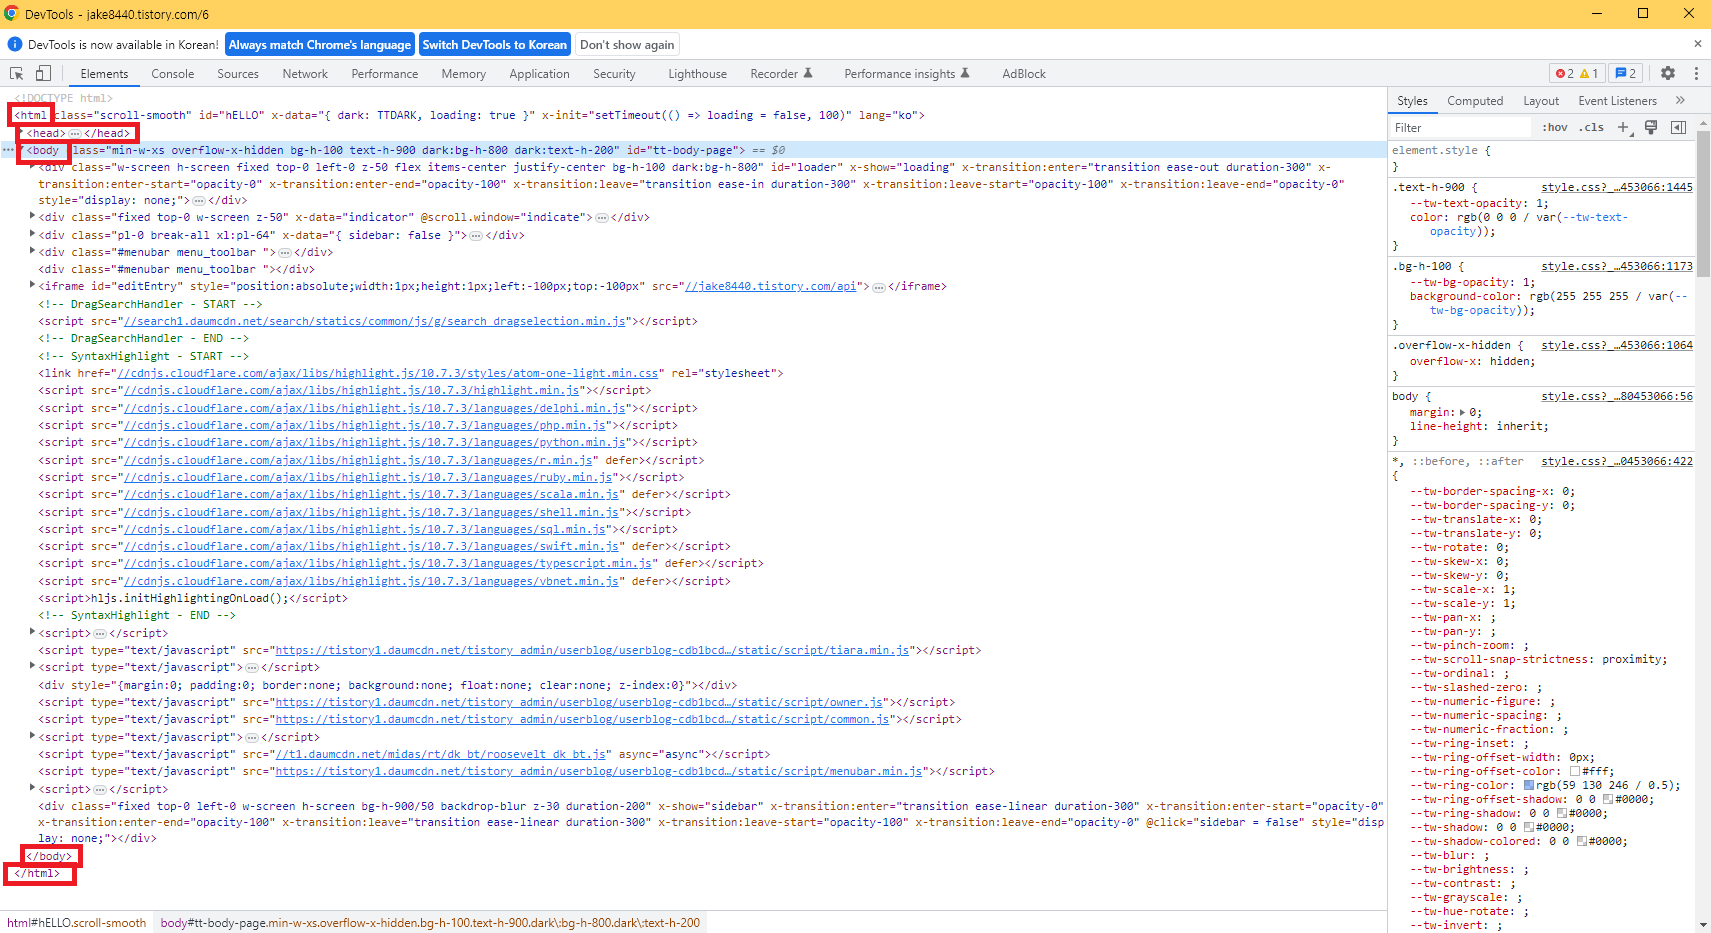
Task: Open the Recorder panel tab
Action: [781, 74]
